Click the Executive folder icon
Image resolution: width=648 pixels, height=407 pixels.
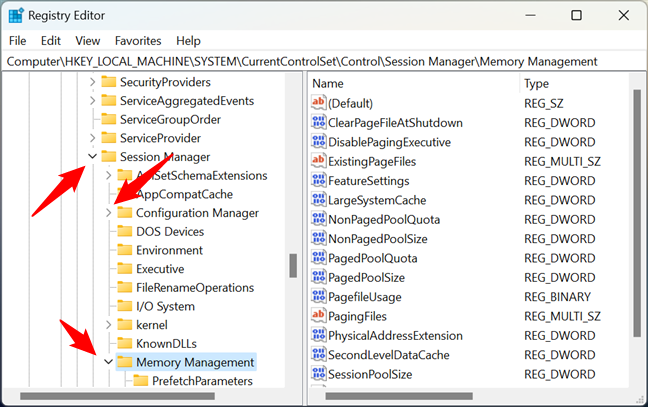click(124, 269)
